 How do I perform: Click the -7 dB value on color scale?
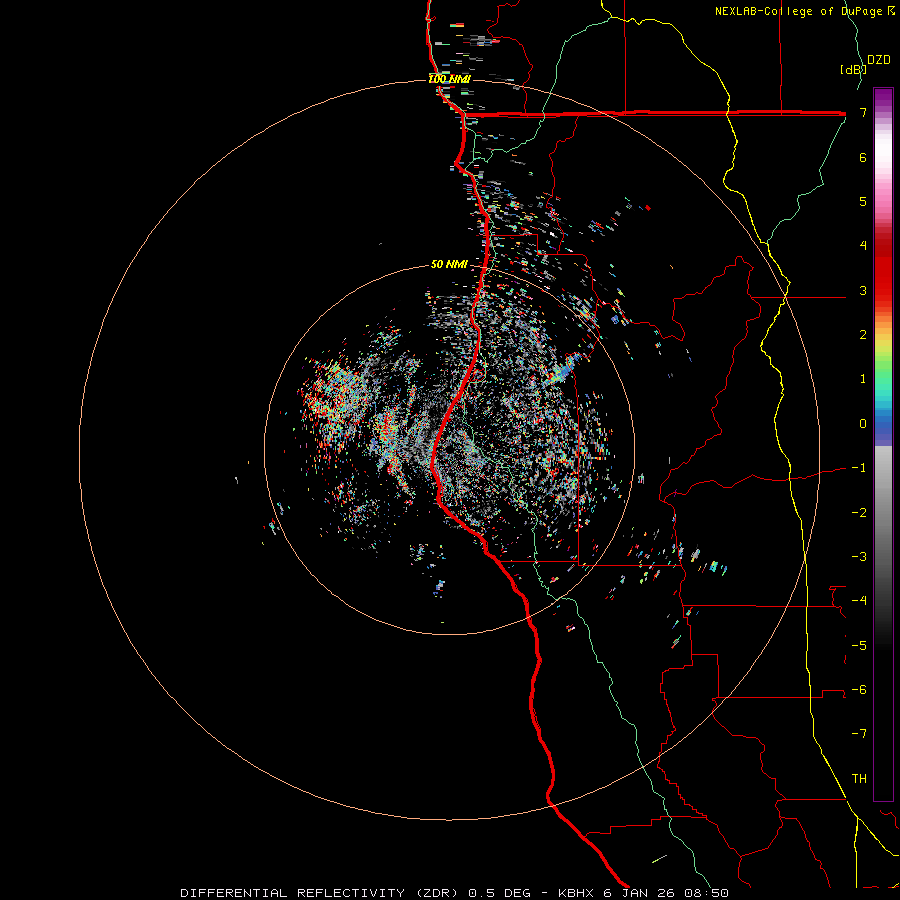tap(859, 734)
